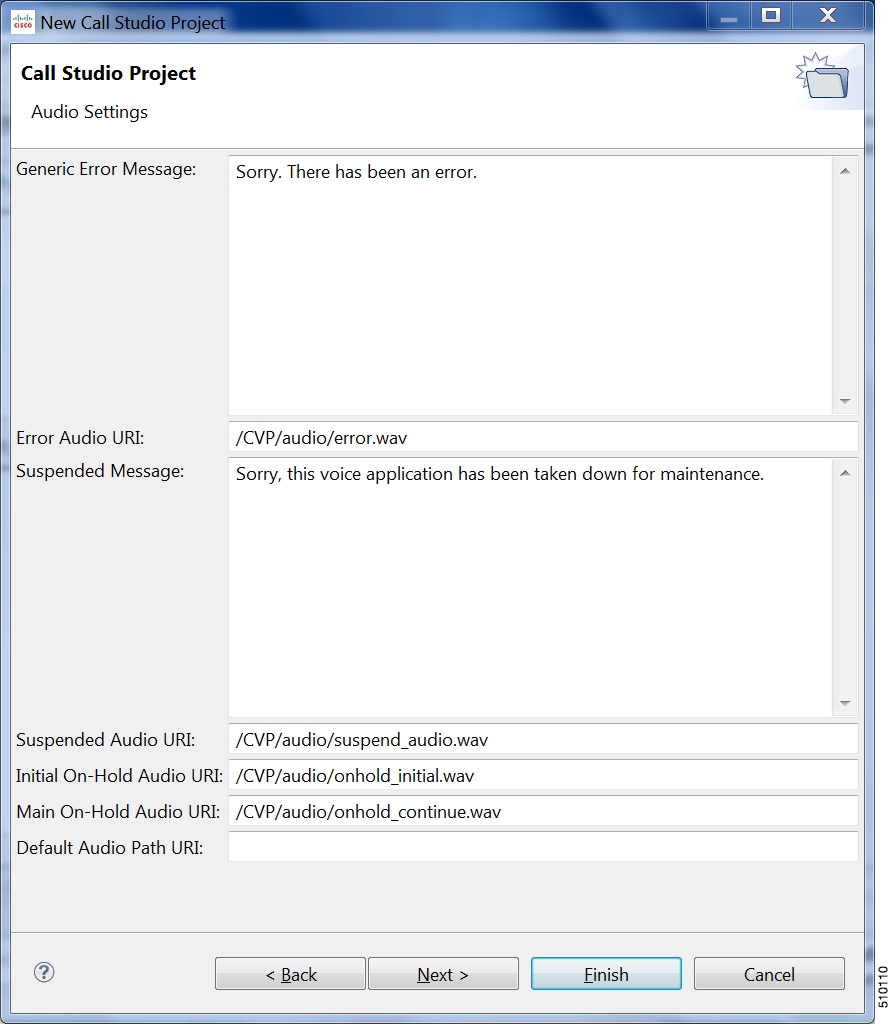Click the 'Initial On-Hold Audio URI:' label
The image size is (890, 1024).
click(x=119, y=776)
